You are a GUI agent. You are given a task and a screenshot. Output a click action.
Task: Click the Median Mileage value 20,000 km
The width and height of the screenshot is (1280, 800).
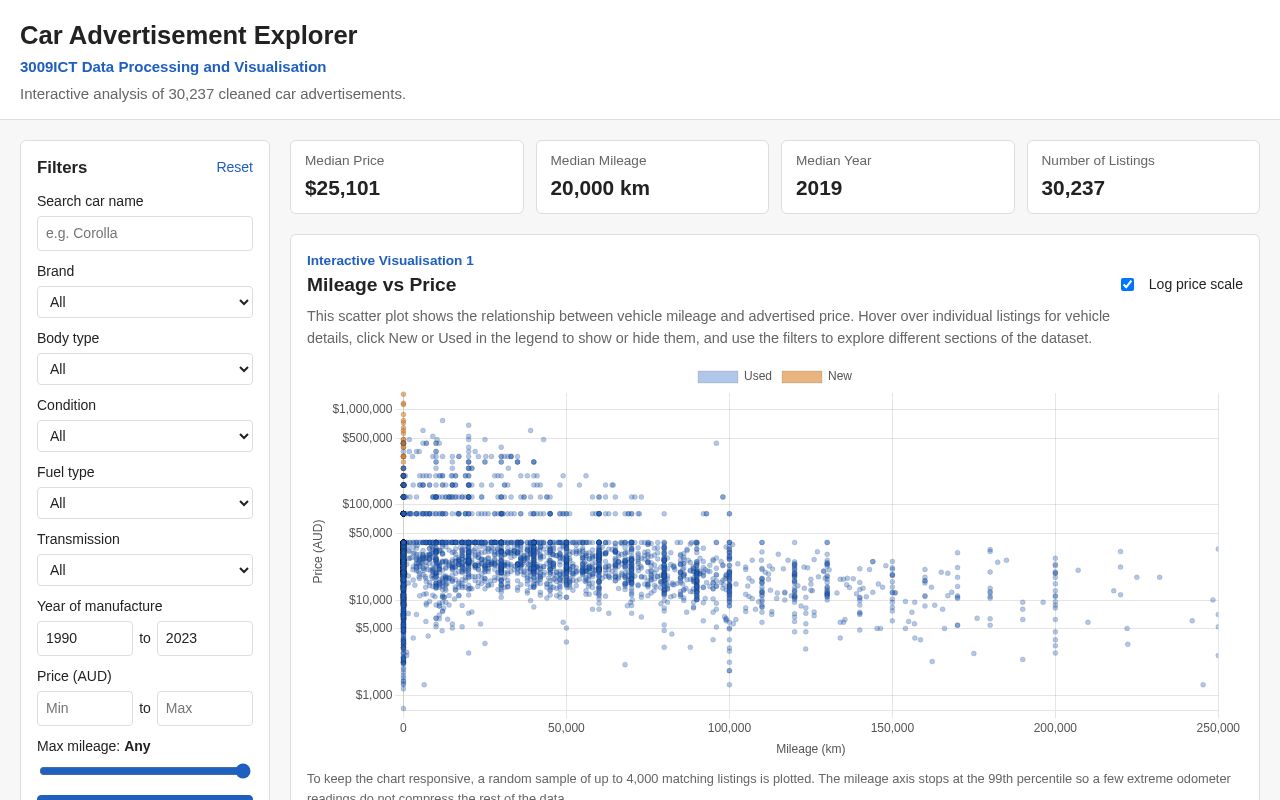600,188
